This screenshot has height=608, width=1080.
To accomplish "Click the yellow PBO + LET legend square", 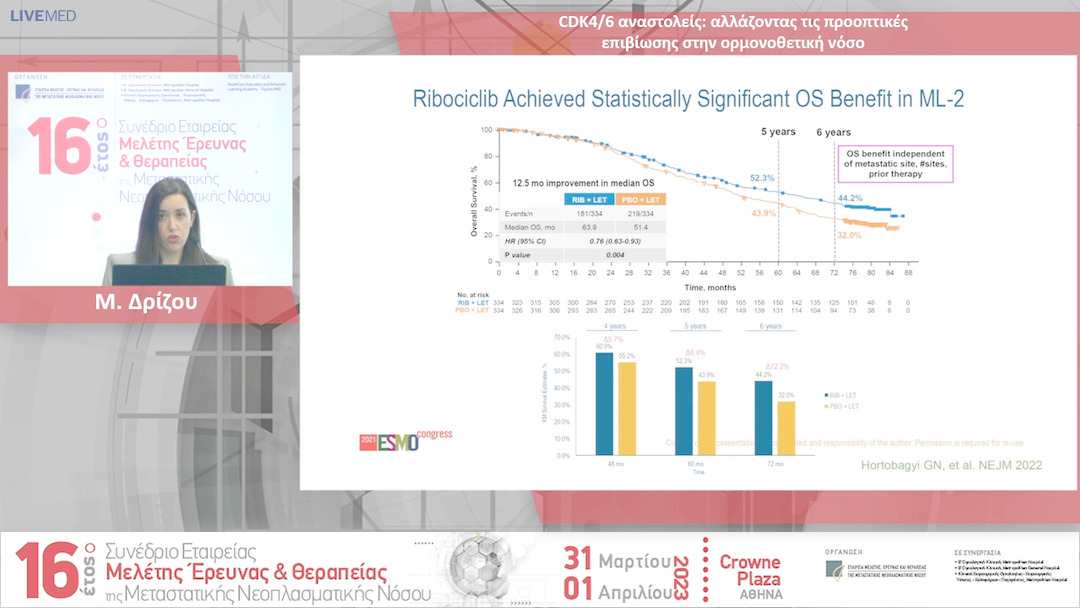I will pyautogui.click(x=823, y=407).
